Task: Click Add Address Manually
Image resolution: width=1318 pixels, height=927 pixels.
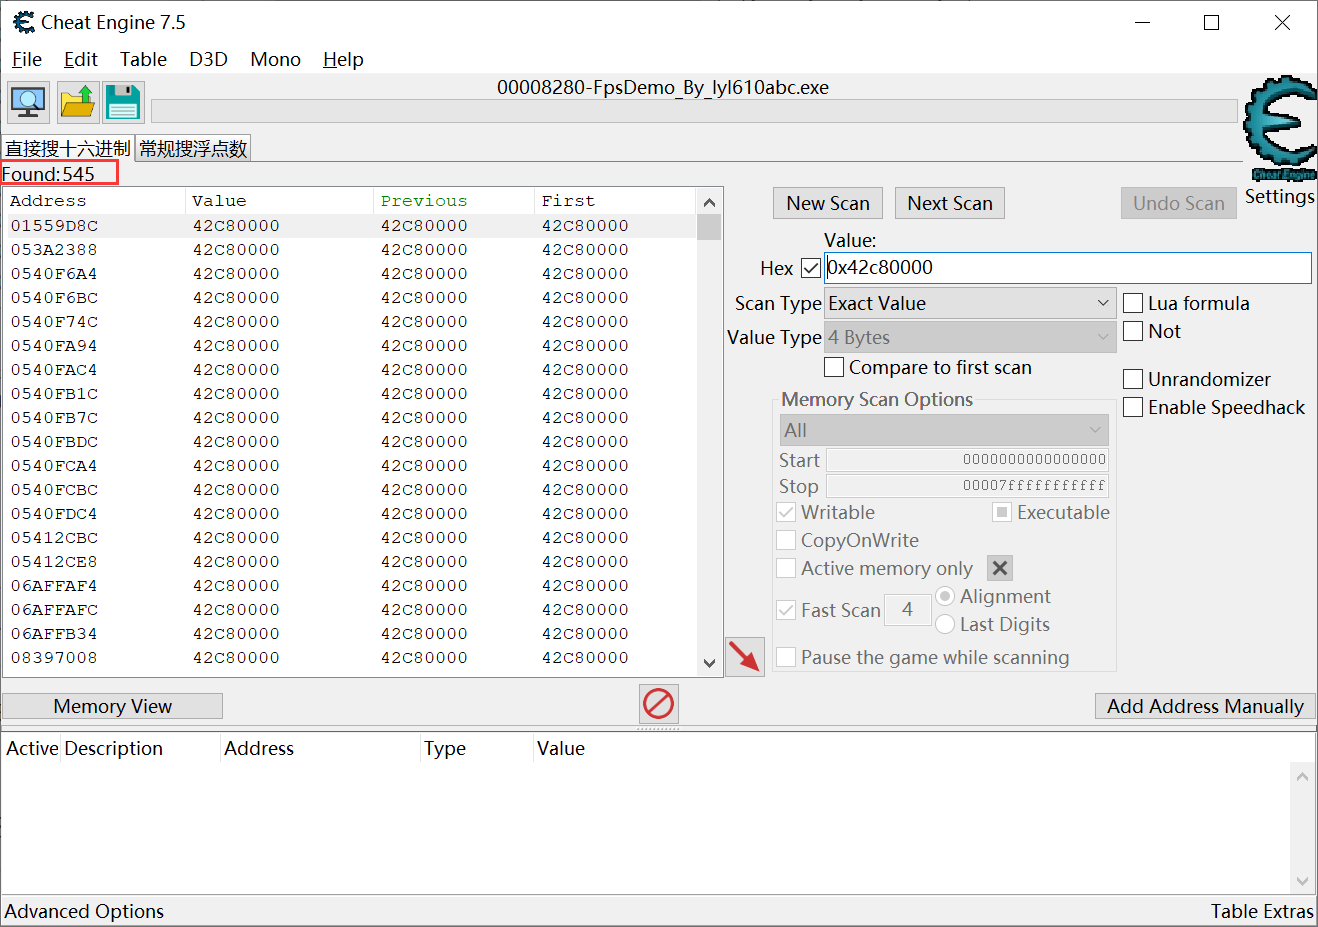Action: pos(1205,706)
